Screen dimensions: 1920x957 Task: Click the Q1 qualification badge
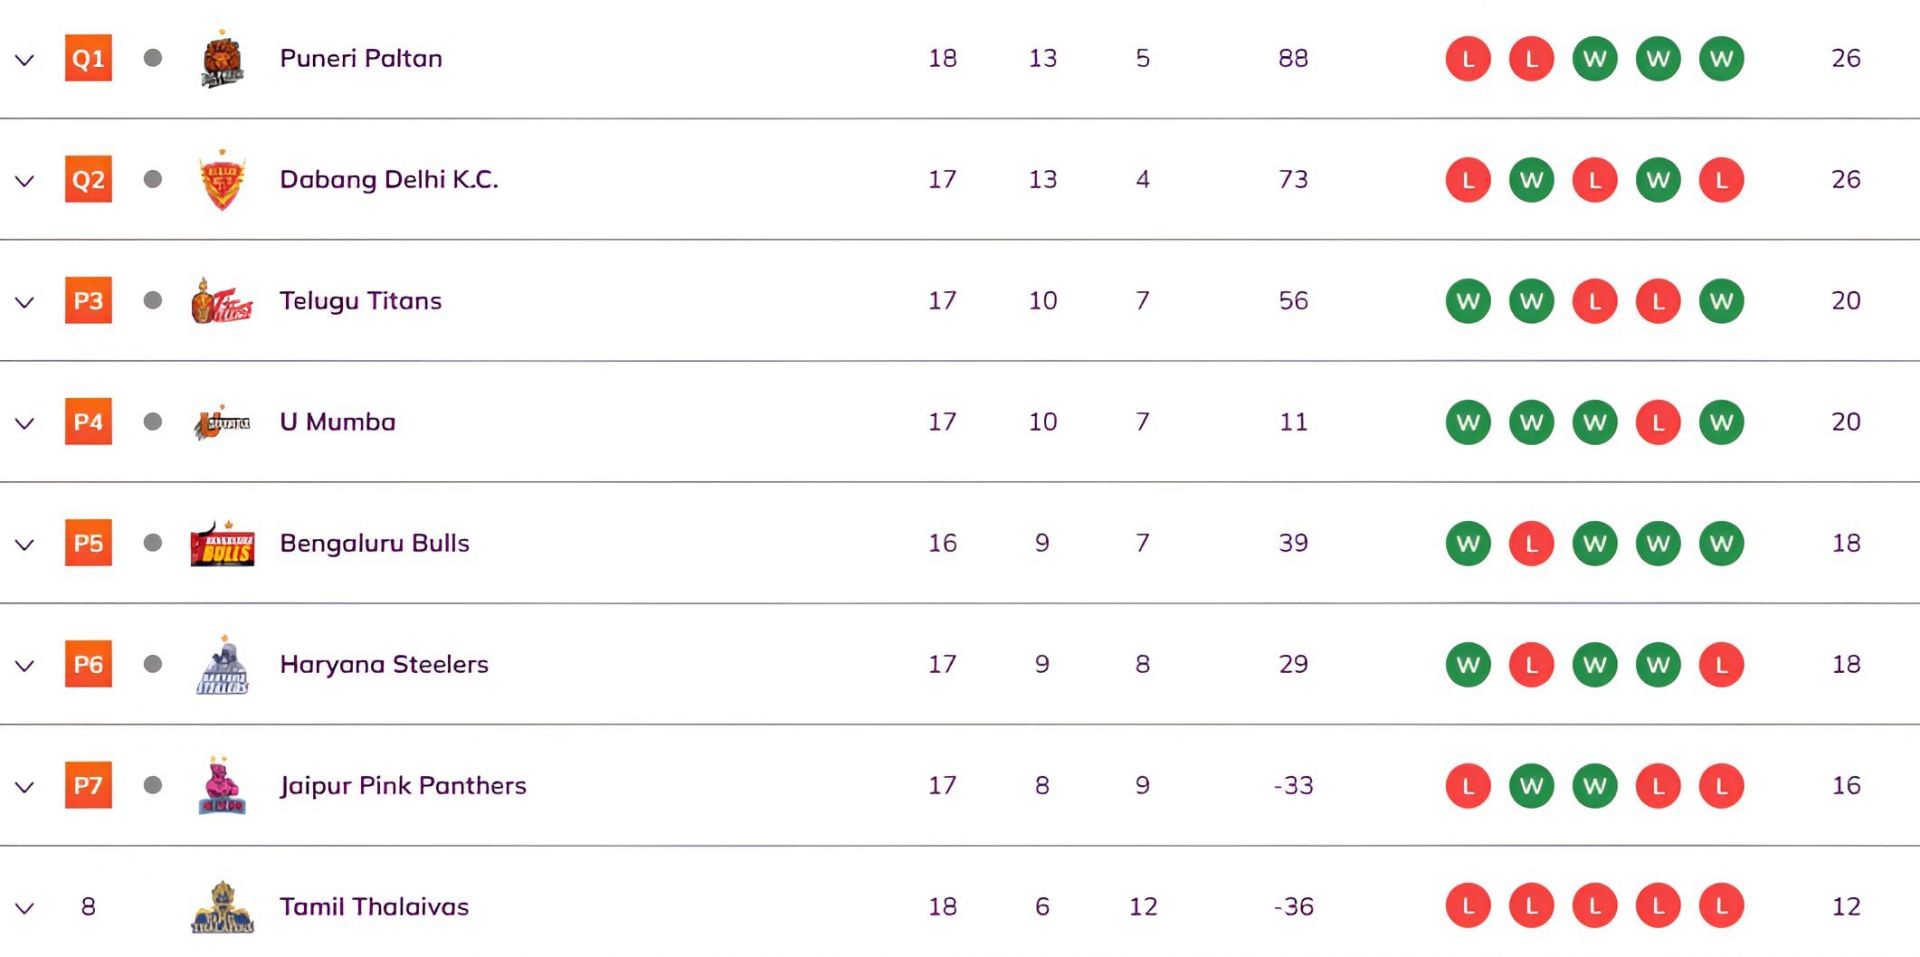(x=88, y=58)
